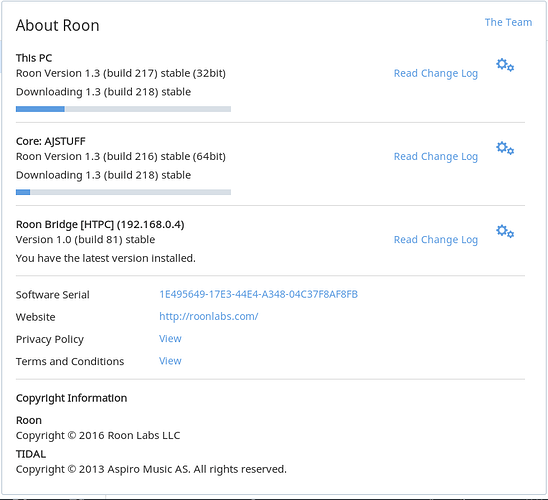This screenshot has width=548, height=500.
Task: Open settings gear for This PC
Action: tap(505, 65)
